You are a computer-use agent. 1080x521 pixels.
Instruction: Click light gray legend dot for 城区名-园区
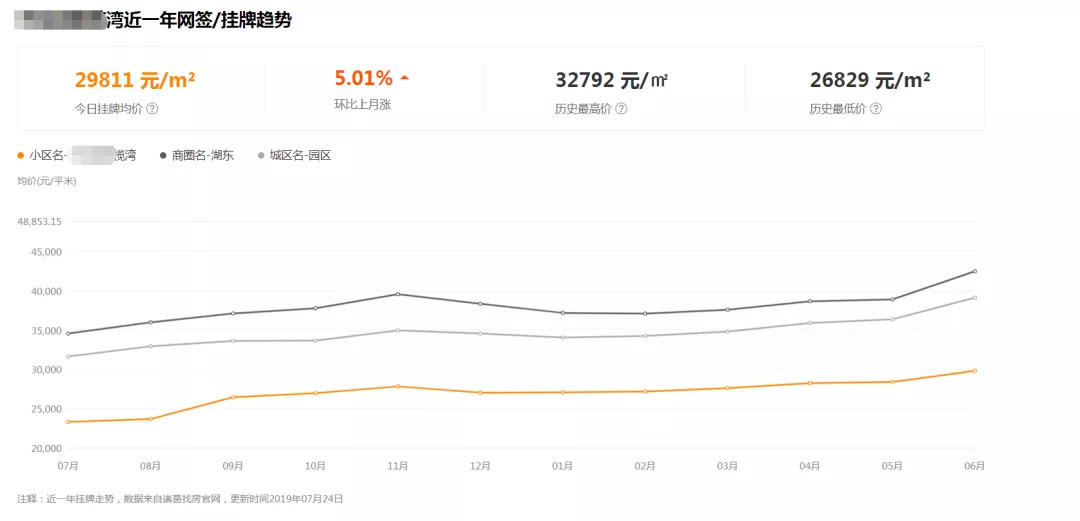(x=262, y=155)
